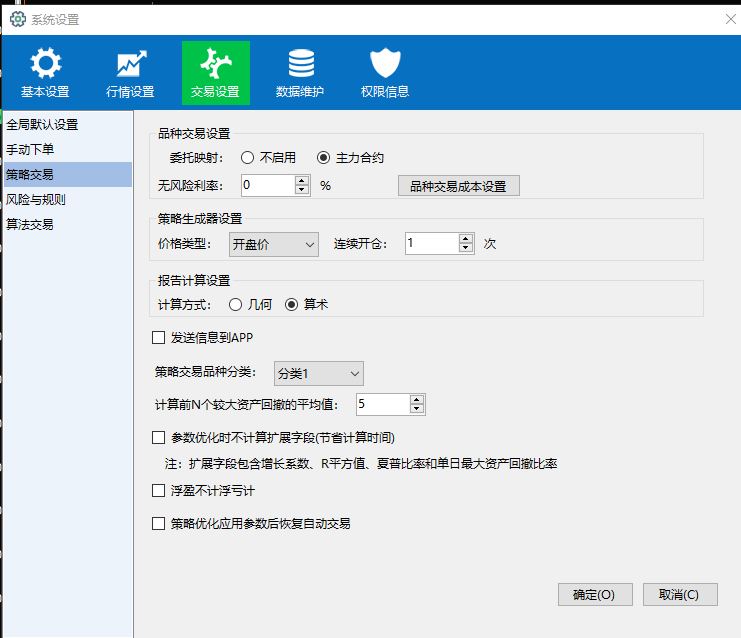Viewport: 741px width, 638px height.
Task: Click the 计算前N个较大资产回撤 value field
Action: [x=380, y=404]
